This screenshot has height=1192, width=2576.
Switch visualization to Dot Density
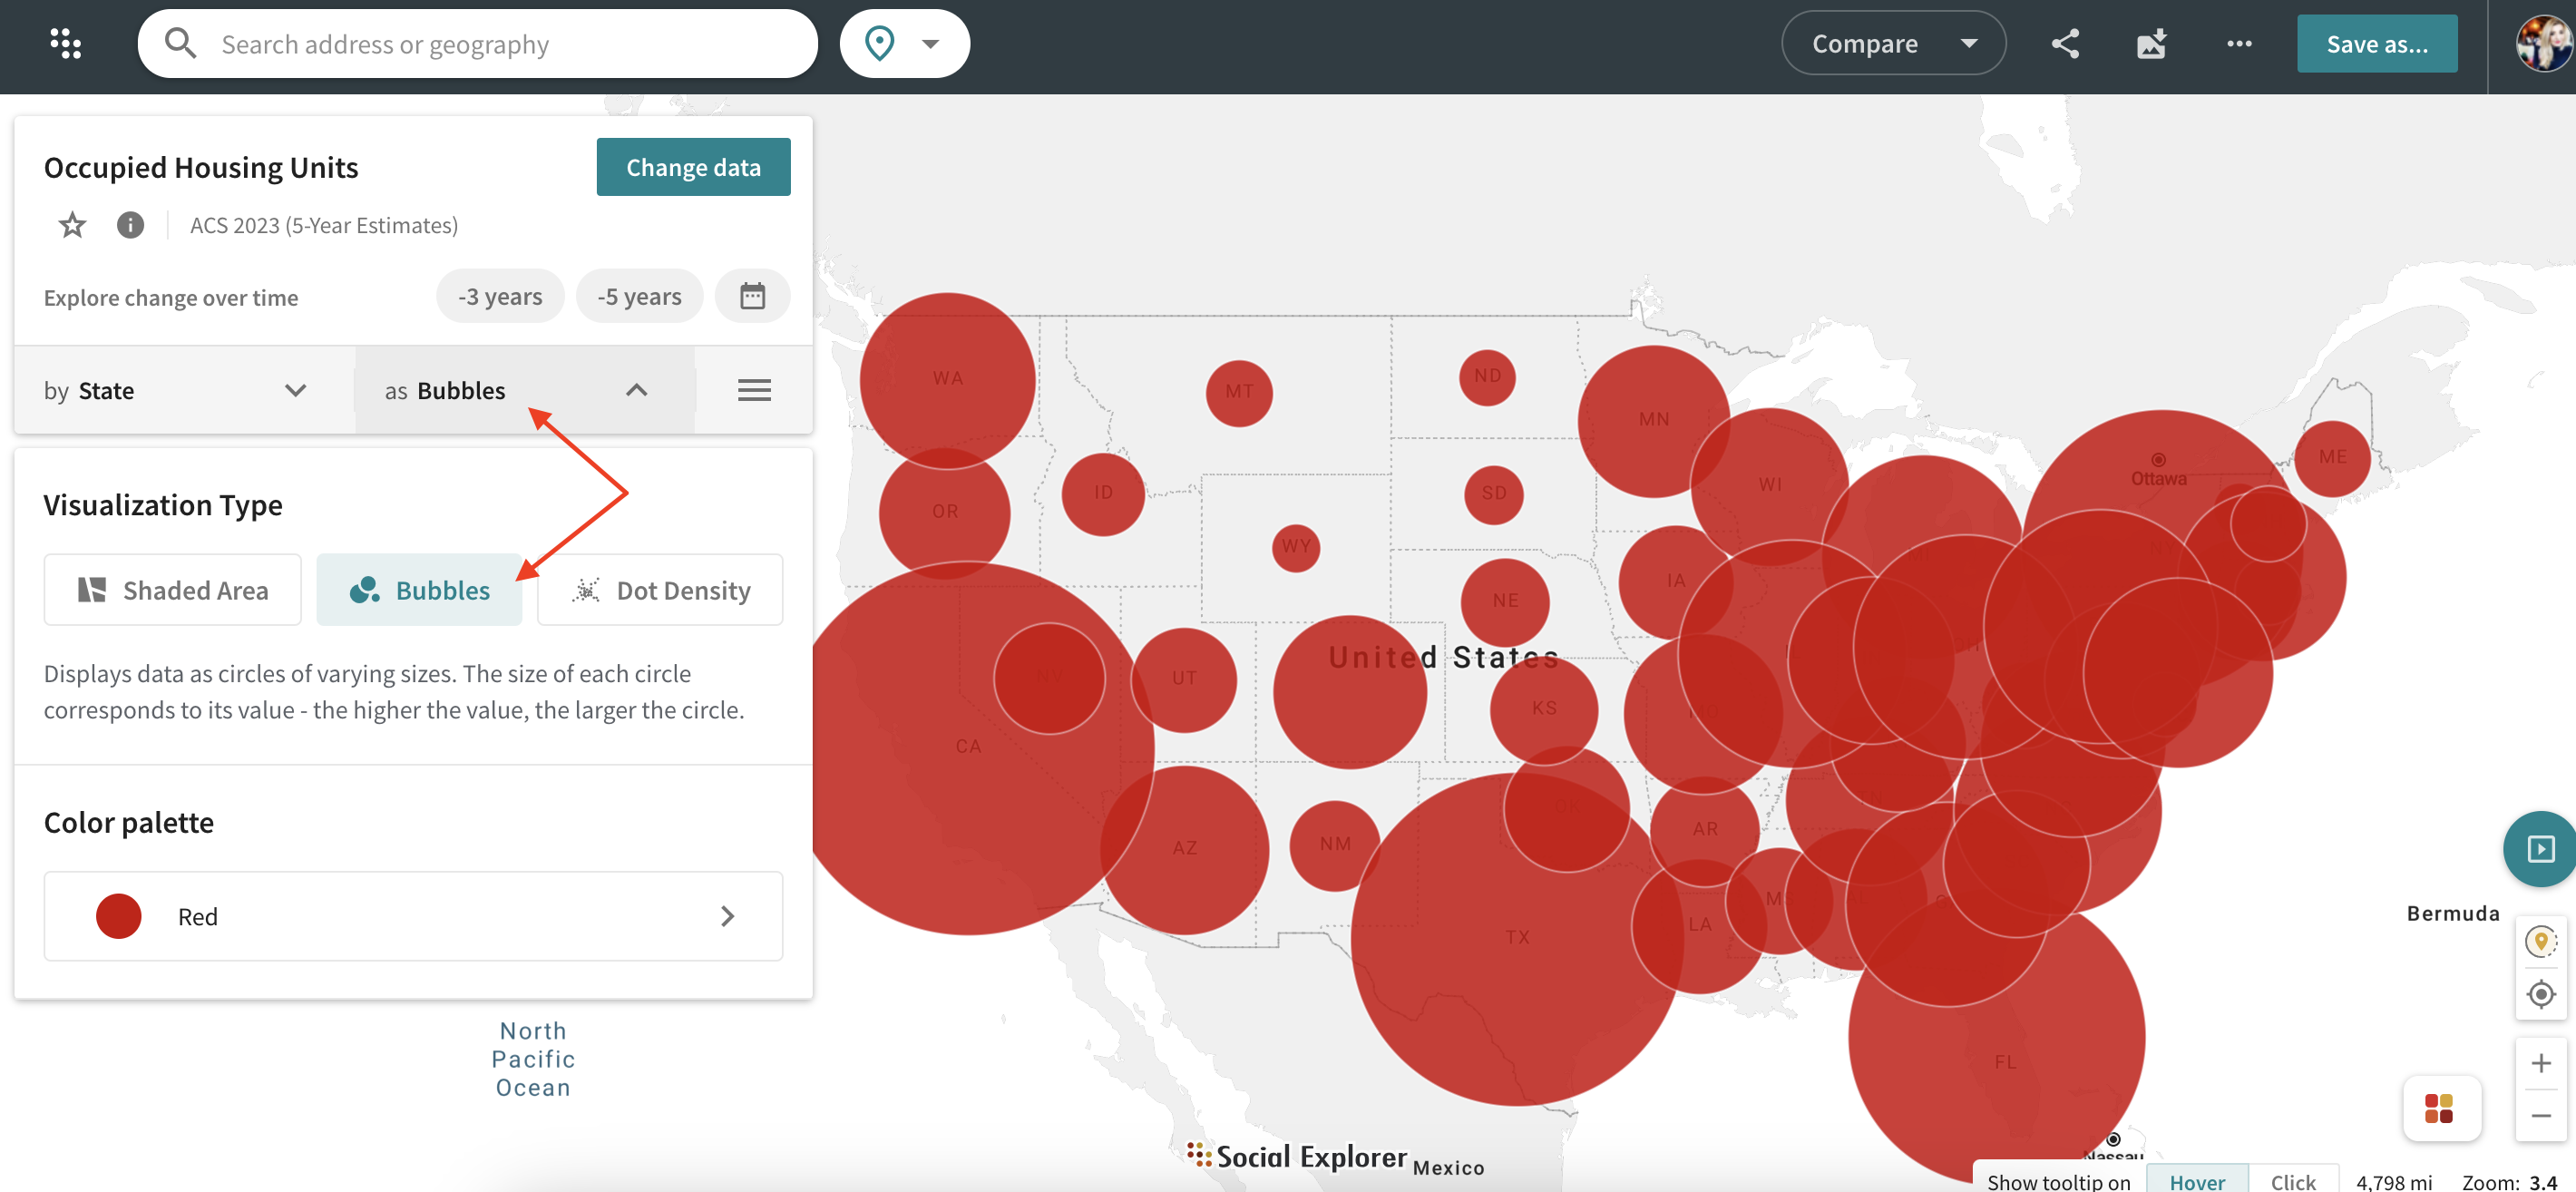pyautogui.click(x=660, y=590)
